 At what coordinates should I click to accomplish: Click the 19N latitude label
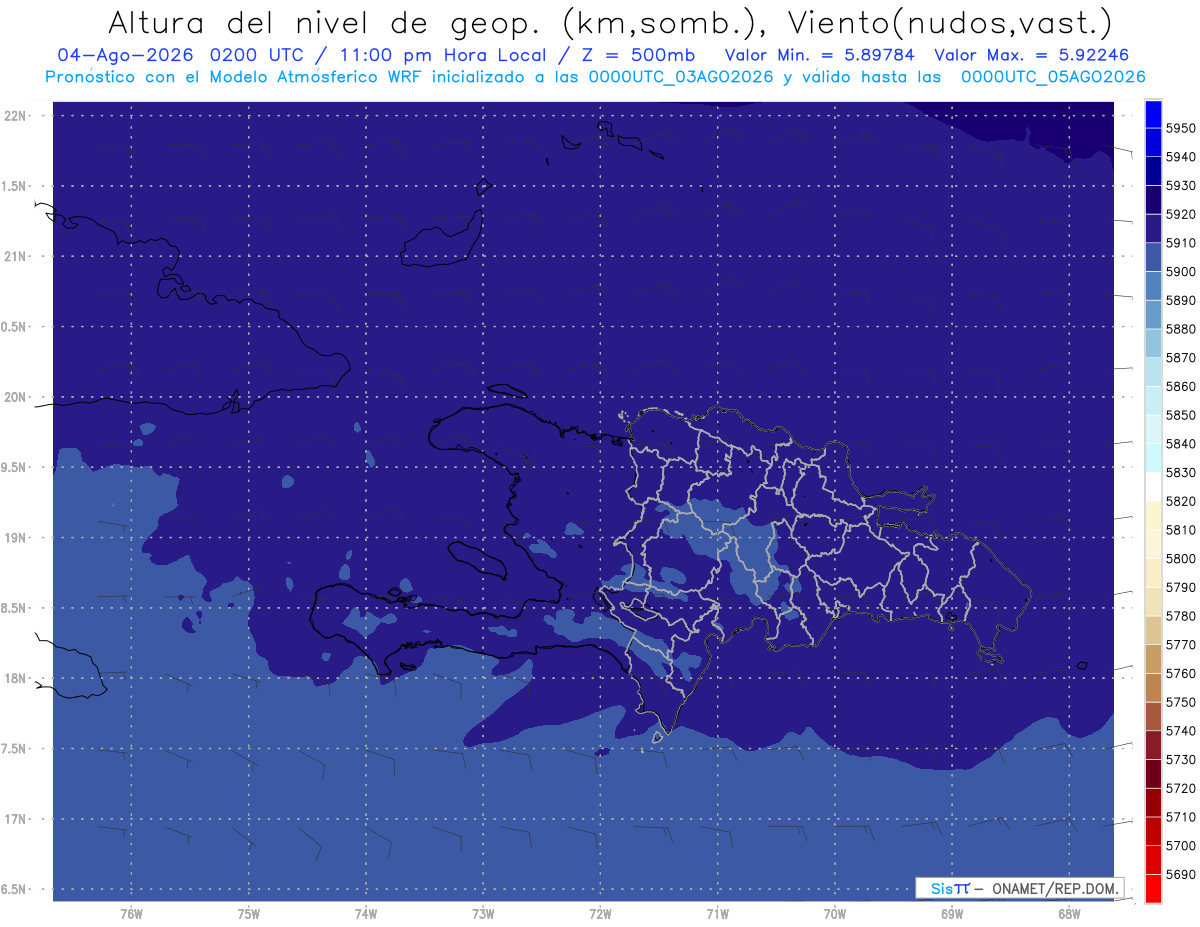point(16,538)
